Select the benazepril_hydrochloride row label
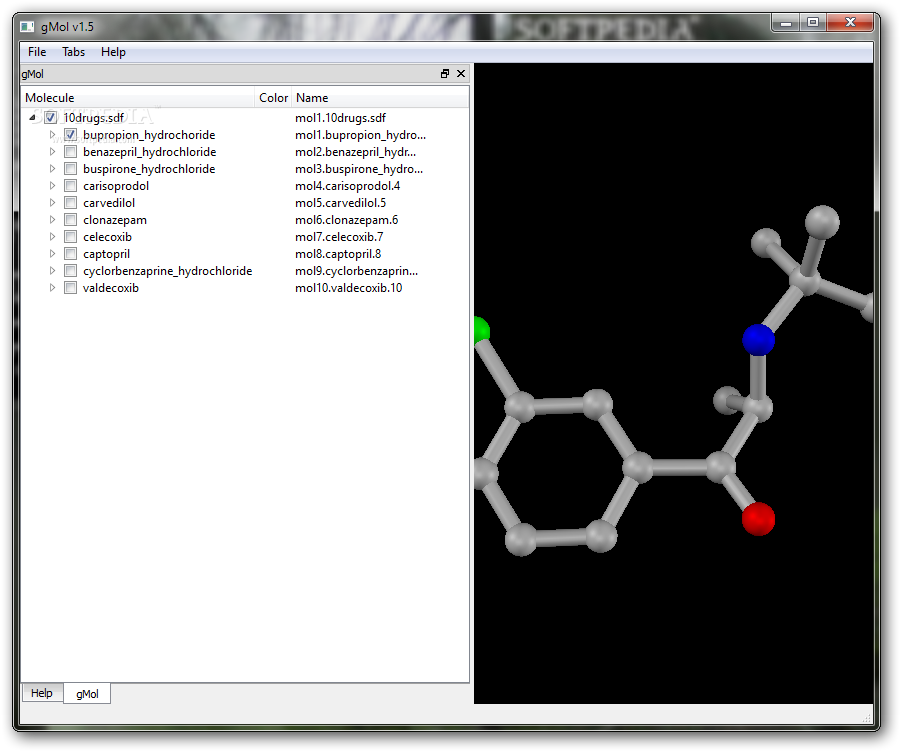 tap(149, 152)
